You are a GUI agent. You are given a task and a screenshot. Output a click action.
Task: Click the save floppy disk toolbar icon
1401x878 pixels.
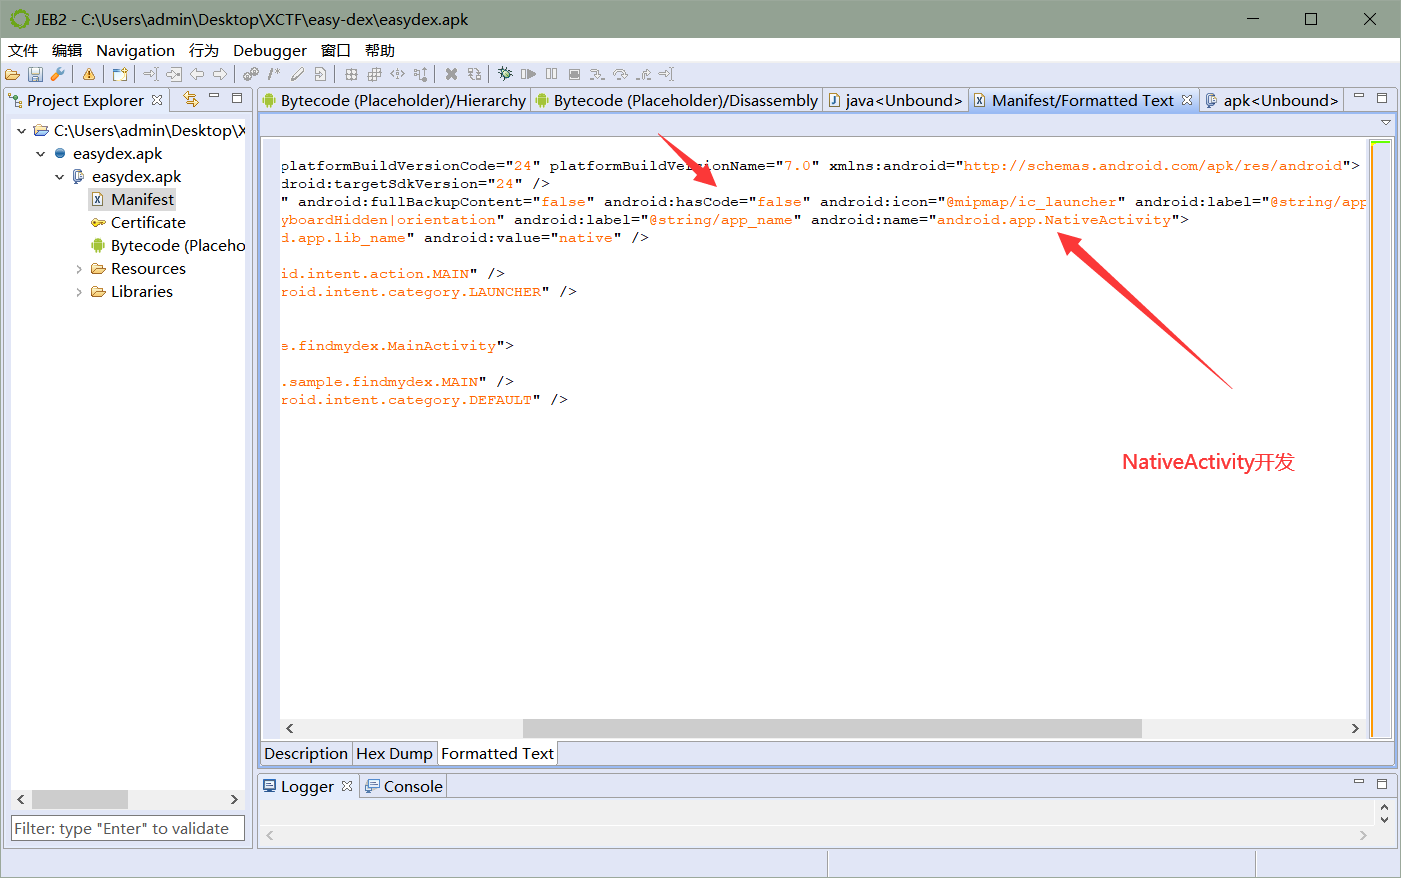pos(35,74)
